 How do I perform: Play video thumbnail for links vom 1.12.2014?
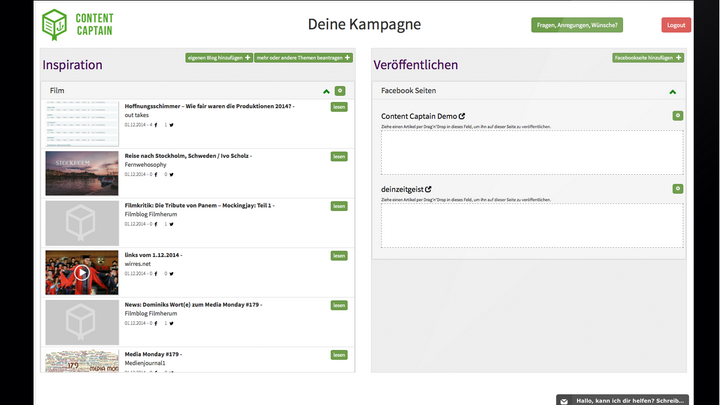(82, 273)
